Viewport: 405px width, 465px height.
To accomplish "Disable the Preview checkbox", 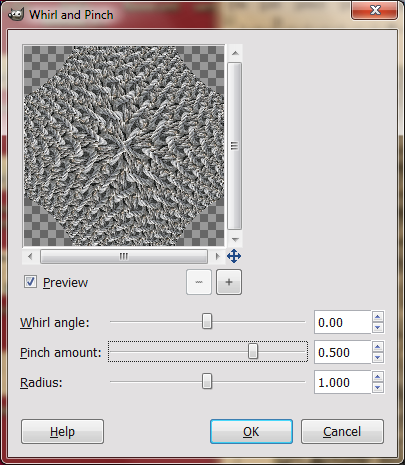I will 30,282.
